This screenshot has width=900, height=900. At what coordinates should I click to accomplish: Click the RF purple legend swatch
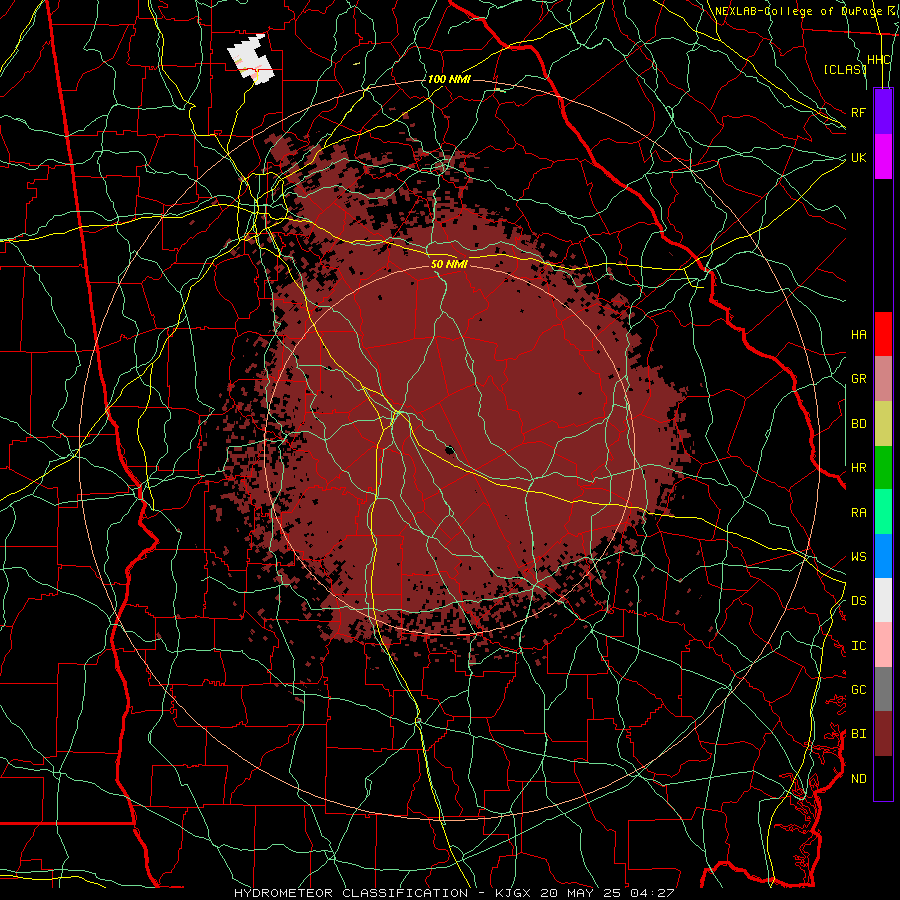coord(883,112)
